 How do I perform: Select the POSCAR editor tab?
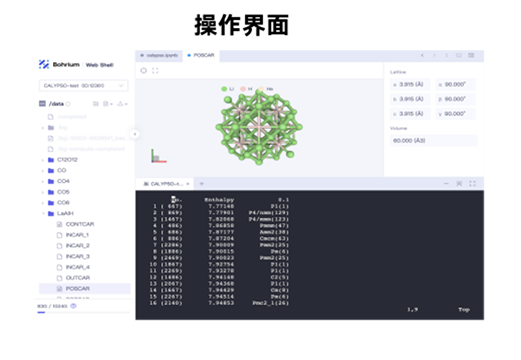click(201, 56)
